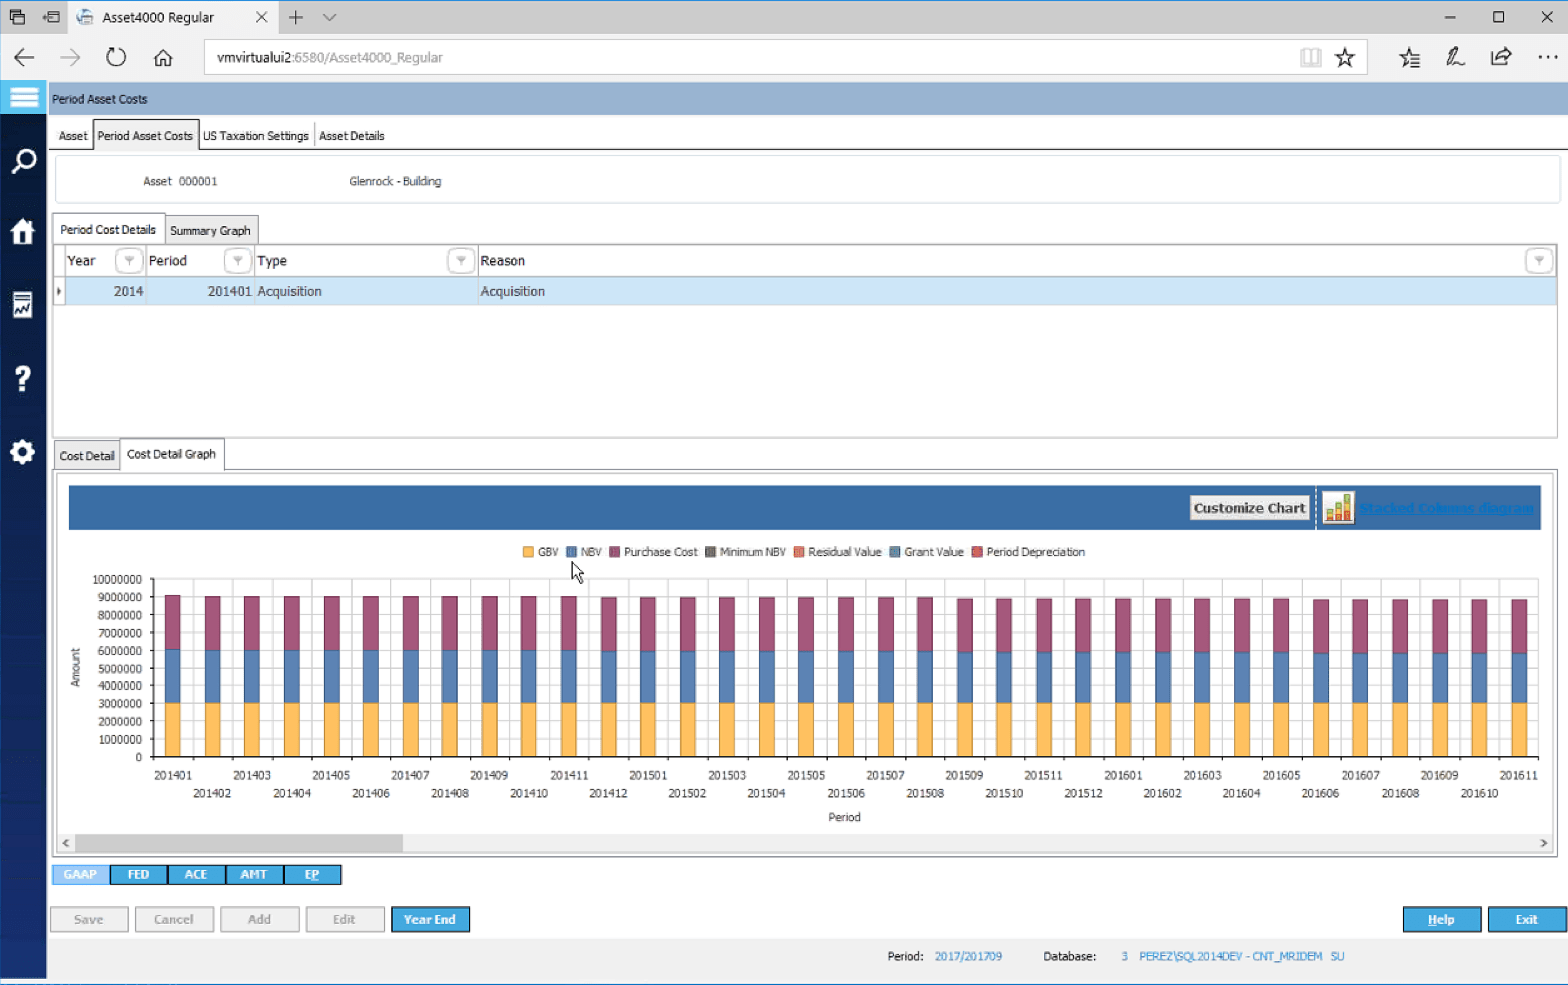Click the Purchase Cost legend swatch
The image size is (1568, 985).
click(614, 552)
